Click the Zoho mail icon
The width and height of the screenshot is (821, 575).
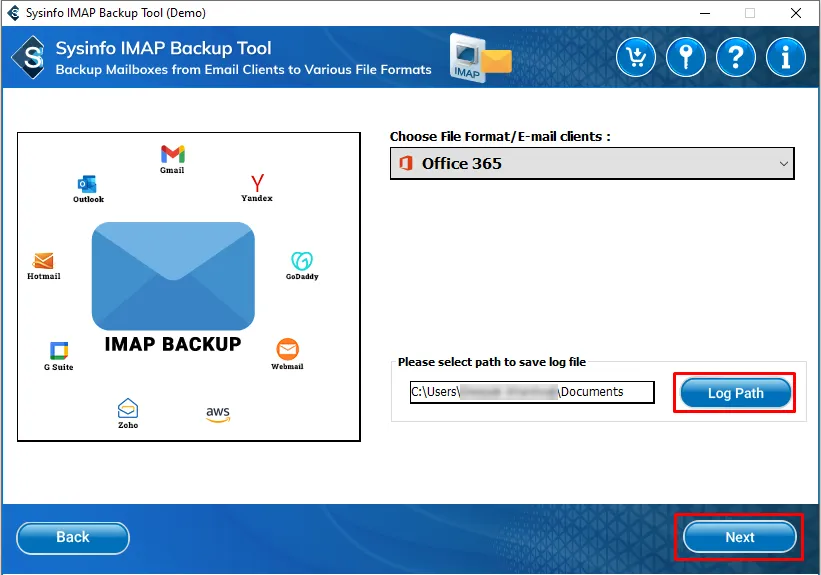(128, 408)
